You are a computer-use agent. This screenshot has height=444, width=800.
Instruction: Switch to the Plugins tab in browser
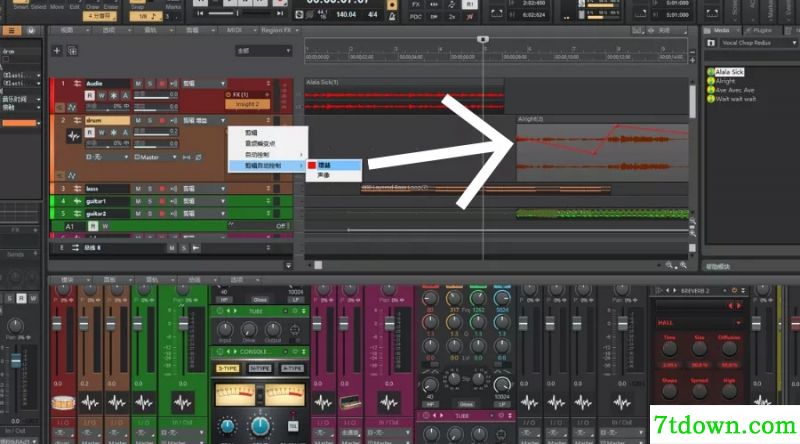pos(762,31)
